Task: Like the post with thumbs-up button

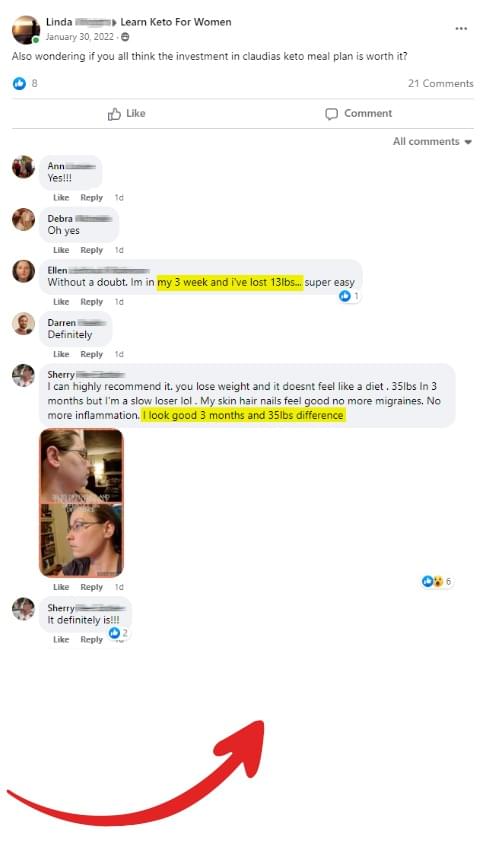Action: [x=126, y=114]
